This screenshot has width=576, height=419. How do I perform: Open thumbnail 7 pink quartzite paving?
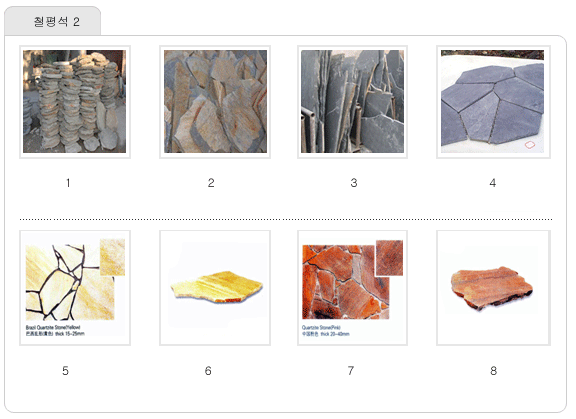tap(353, 288)
